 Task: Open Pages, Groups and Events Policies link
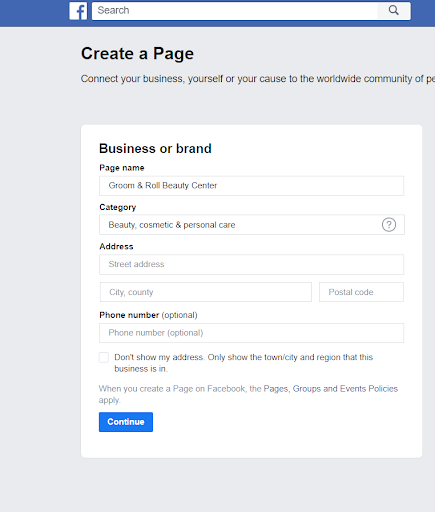(x=331, y=389)
